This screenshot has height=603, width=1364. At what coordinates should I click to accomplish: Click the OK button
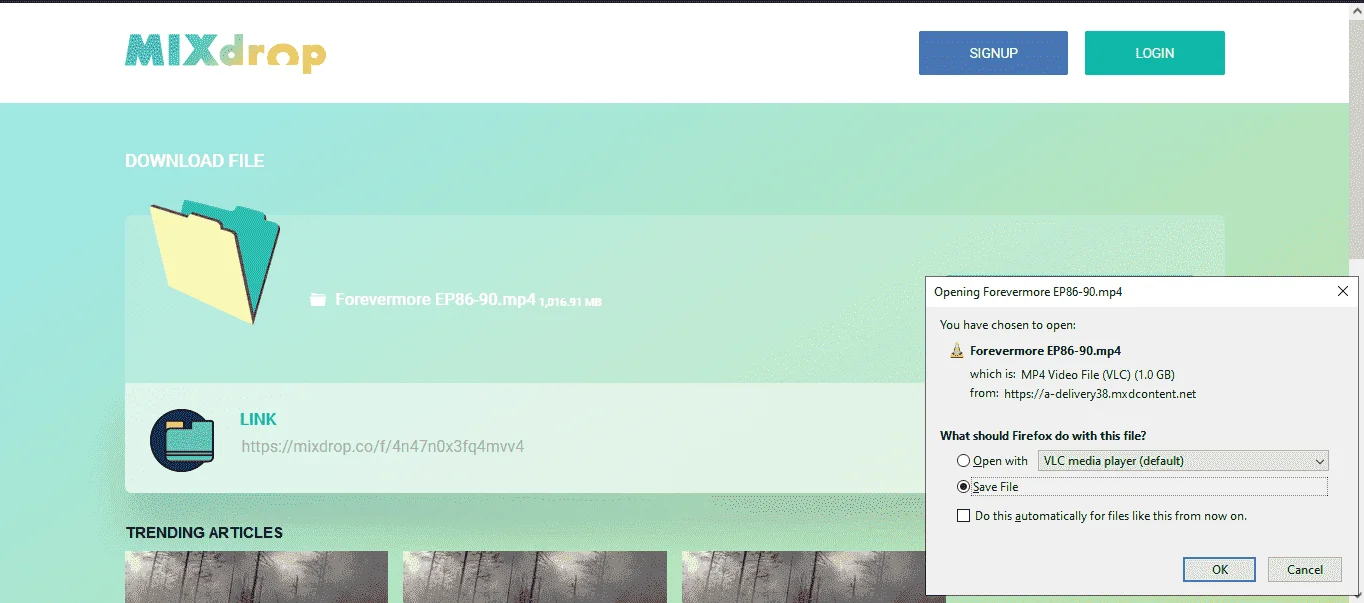[x=1219, y=569]
